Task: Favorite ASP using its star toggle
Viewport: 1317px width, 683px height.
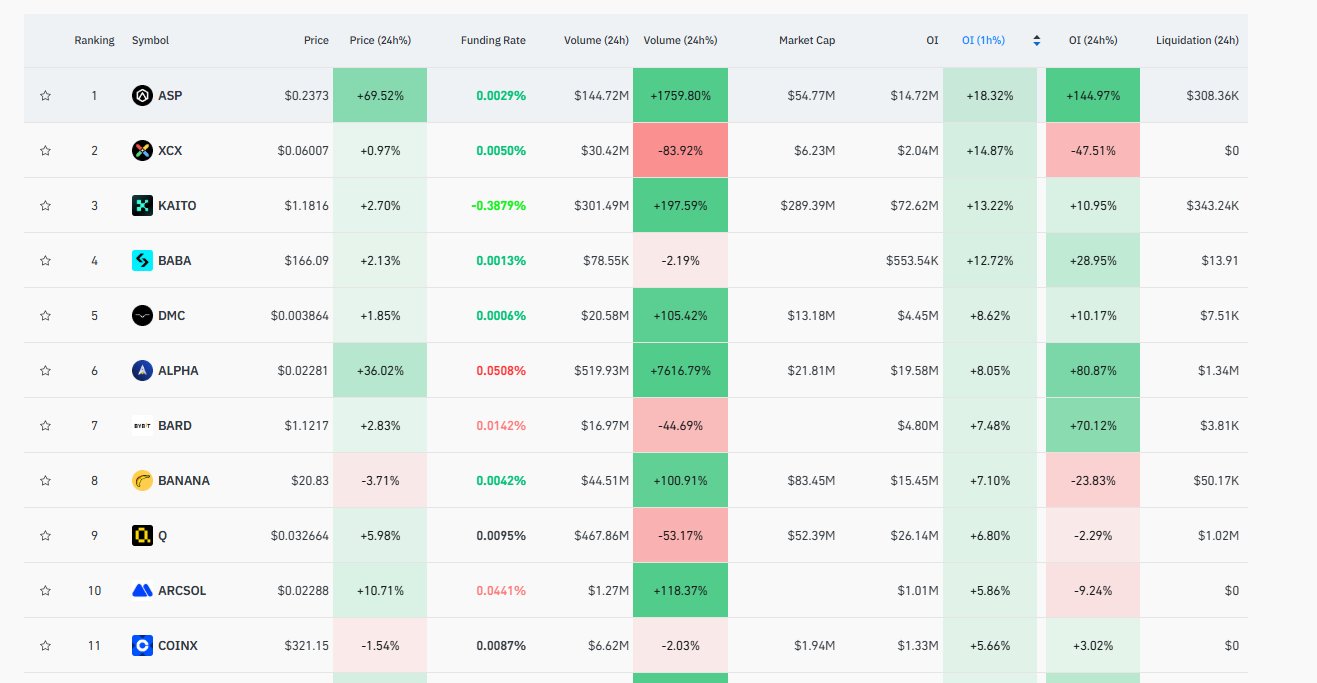Action: tap(45, 96)
